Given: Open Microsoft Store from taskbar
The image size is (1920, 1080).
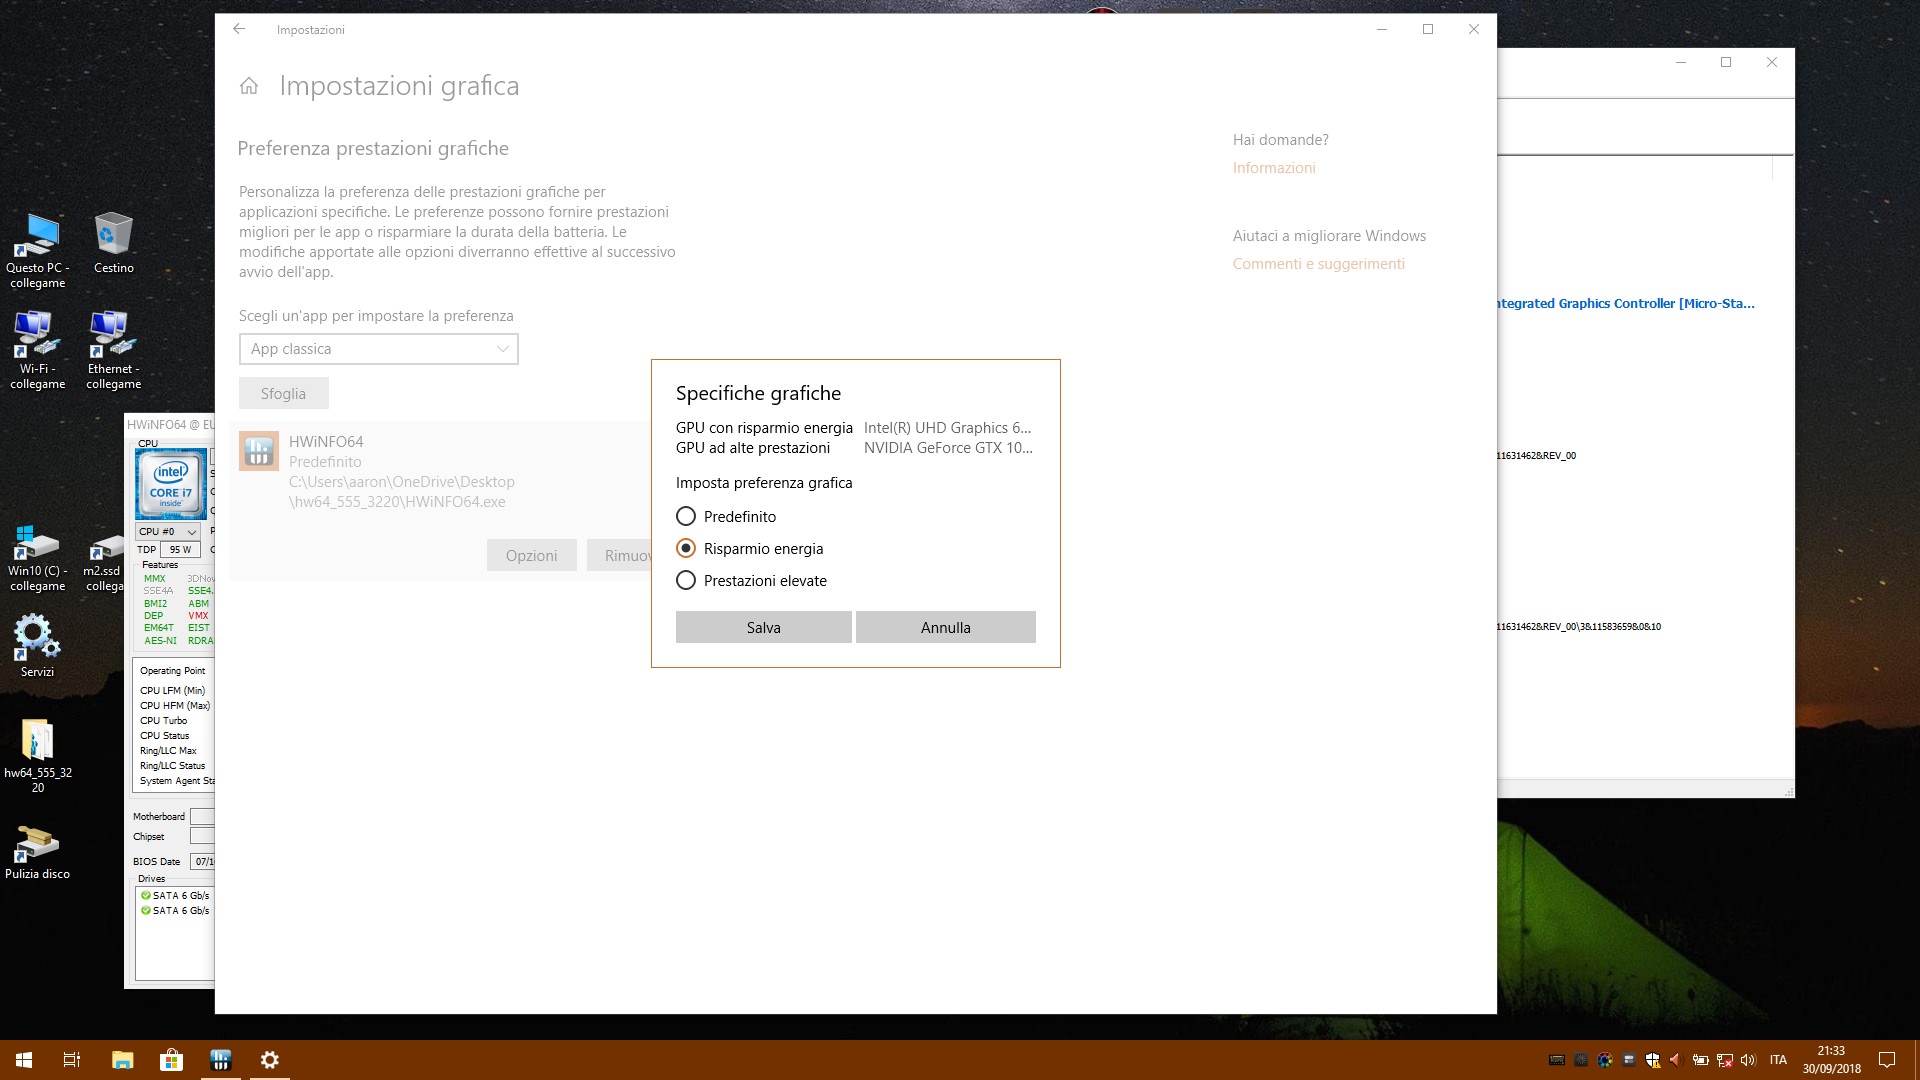Looking at the screenshot, I should [x=171, y=1060].
